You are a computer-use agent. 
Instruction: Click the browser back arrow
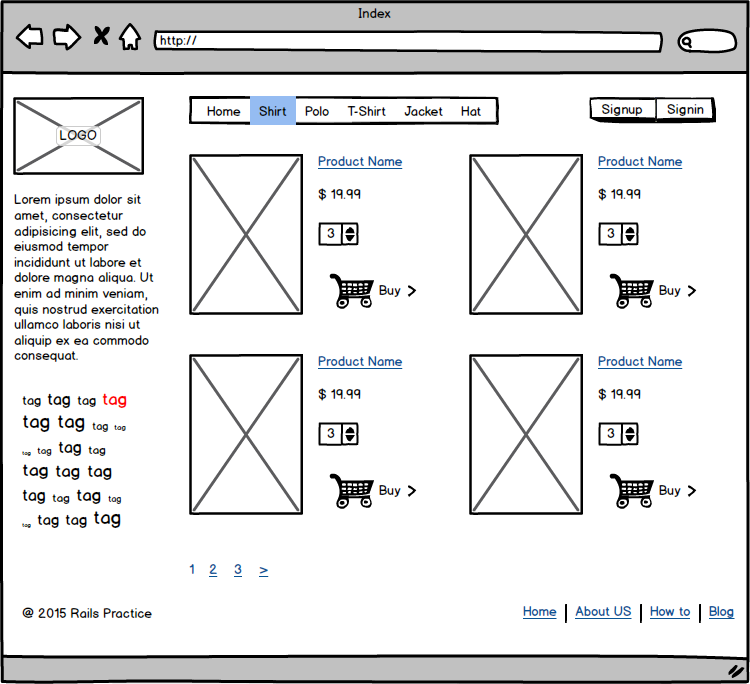click(x=29, y=38)
